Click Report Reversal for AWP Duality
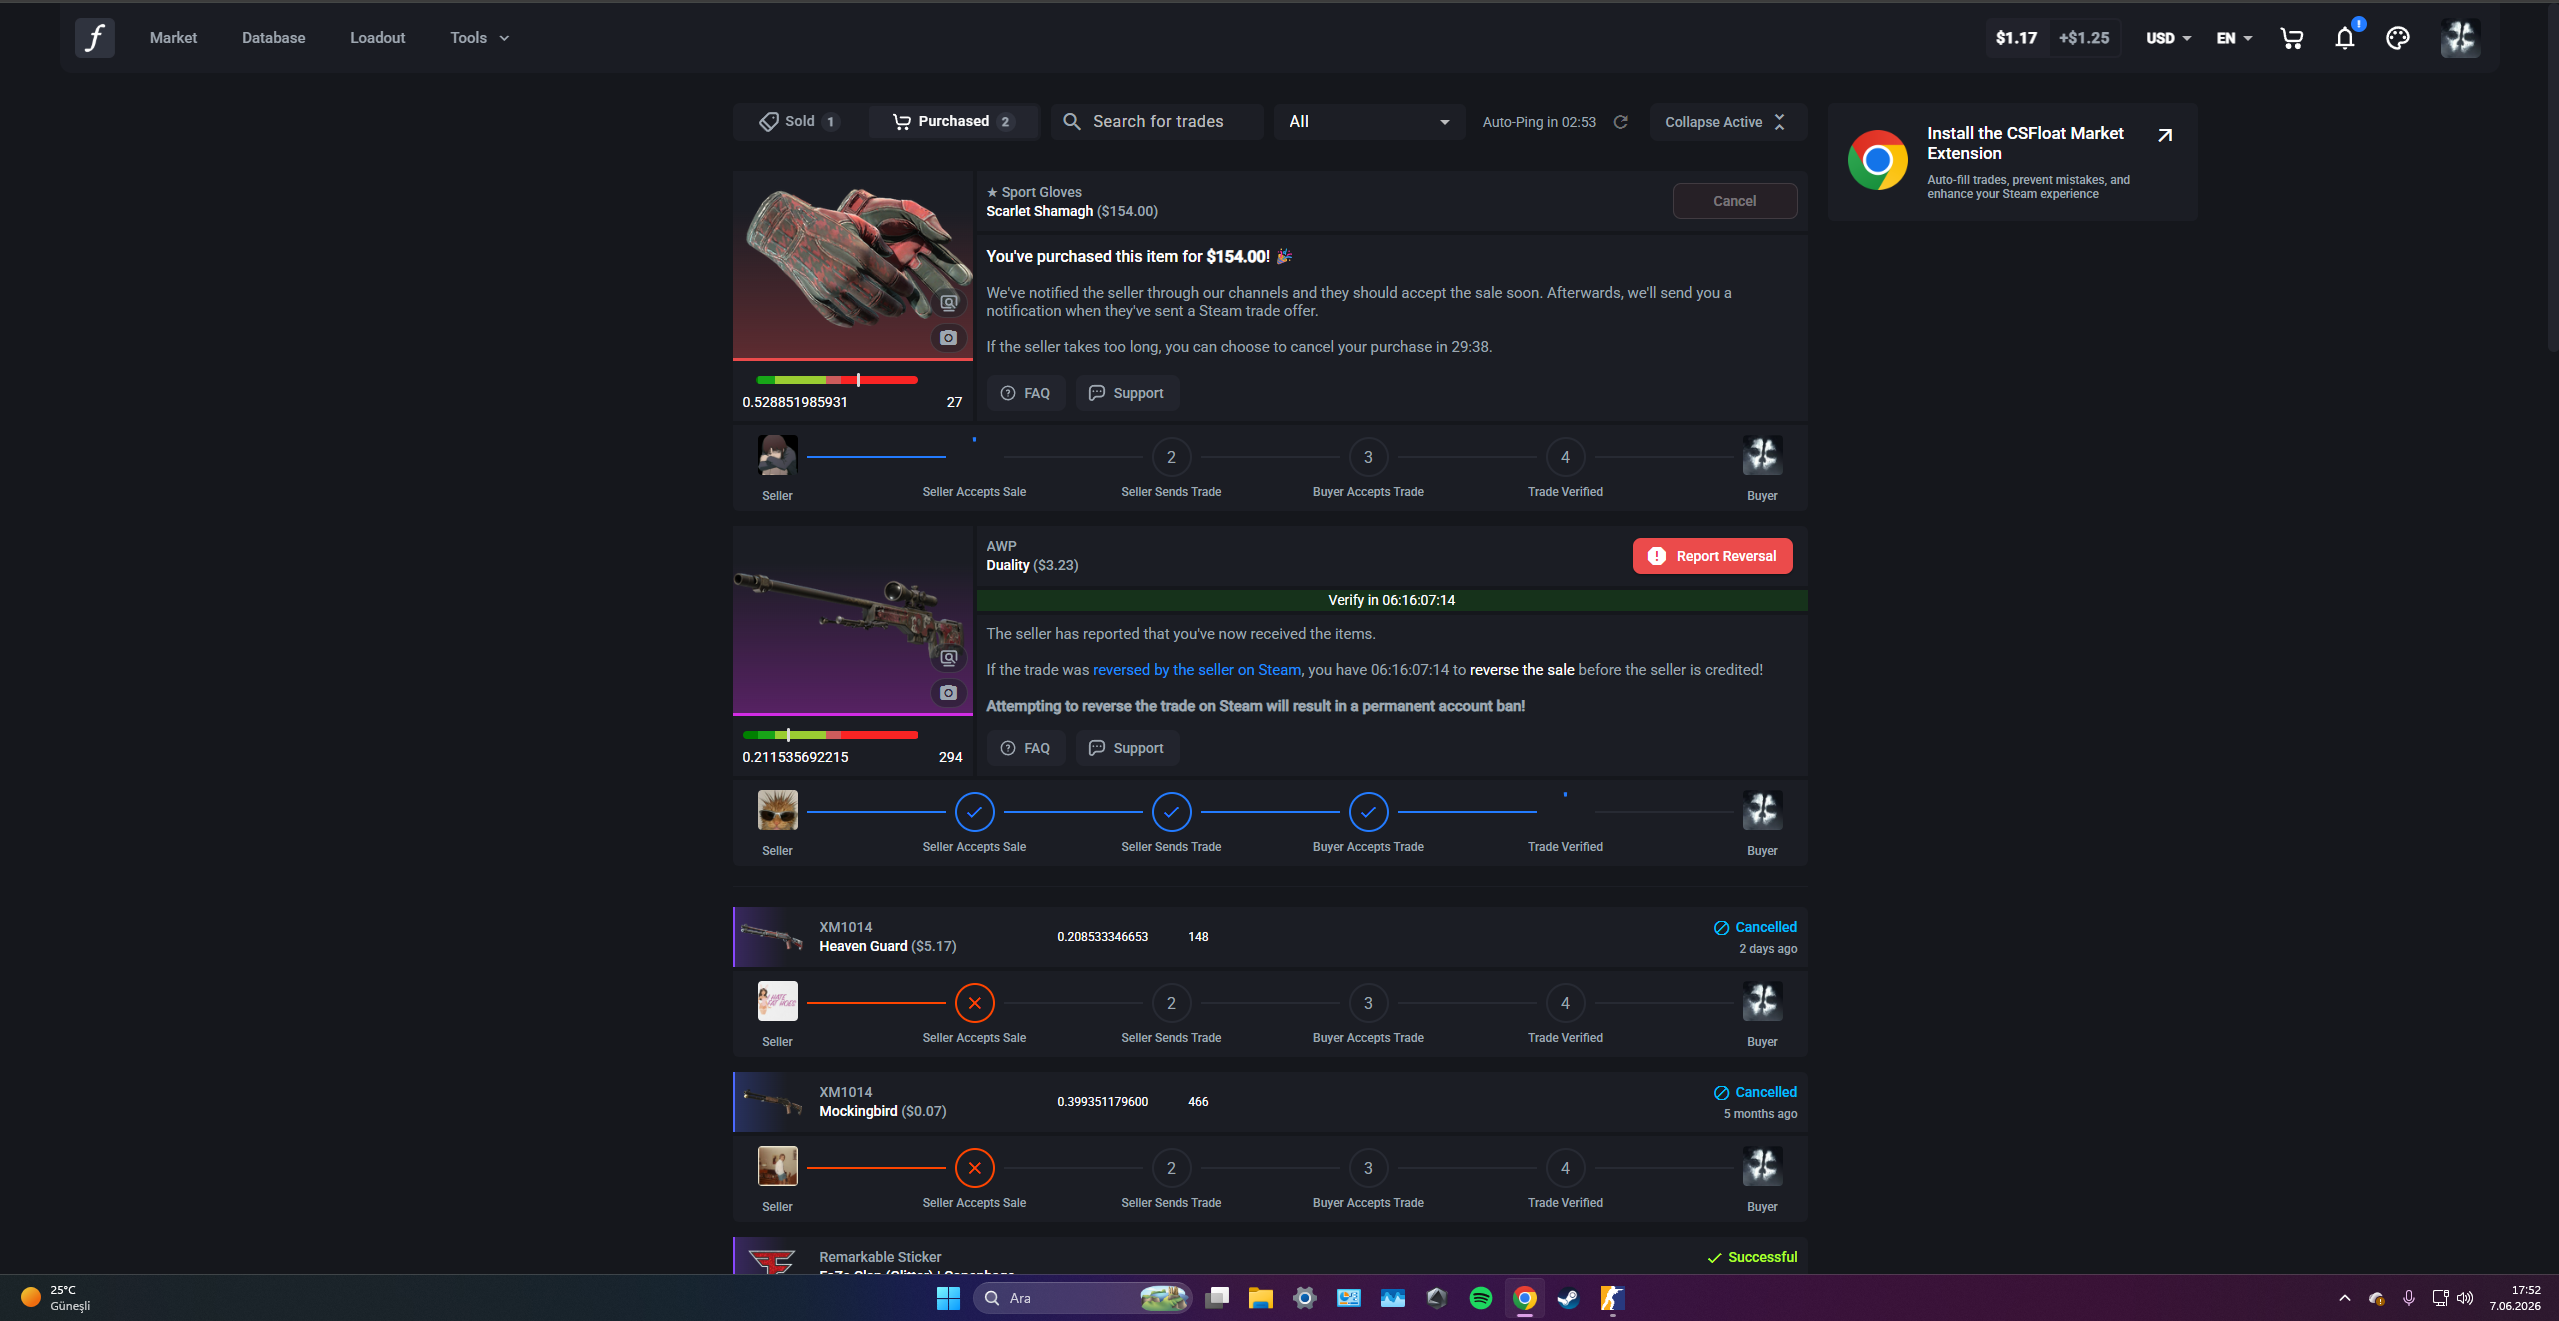2559x1321 pixels. [x=1712, y=556]
